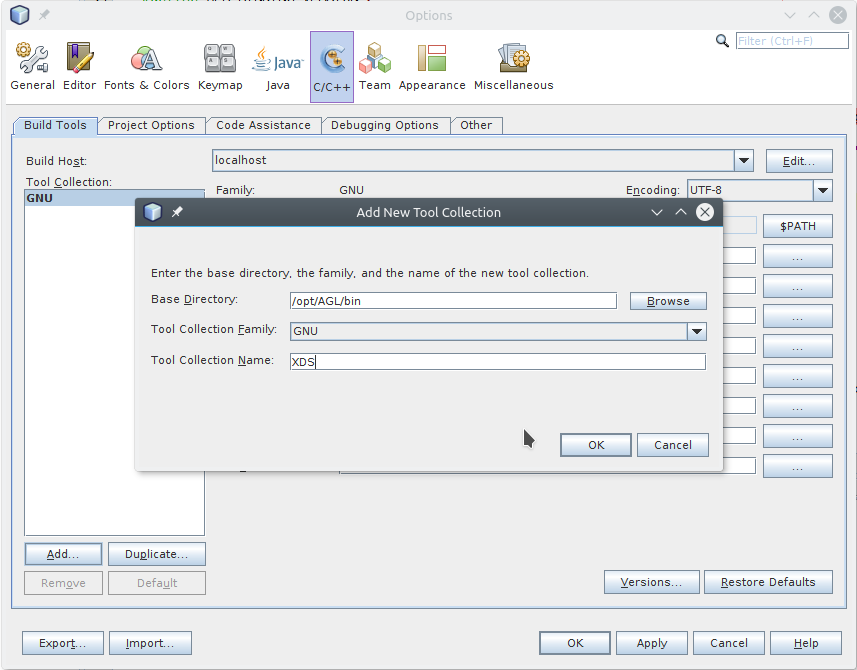
Task: Open the Other tab
Action: tap(476, 125)
